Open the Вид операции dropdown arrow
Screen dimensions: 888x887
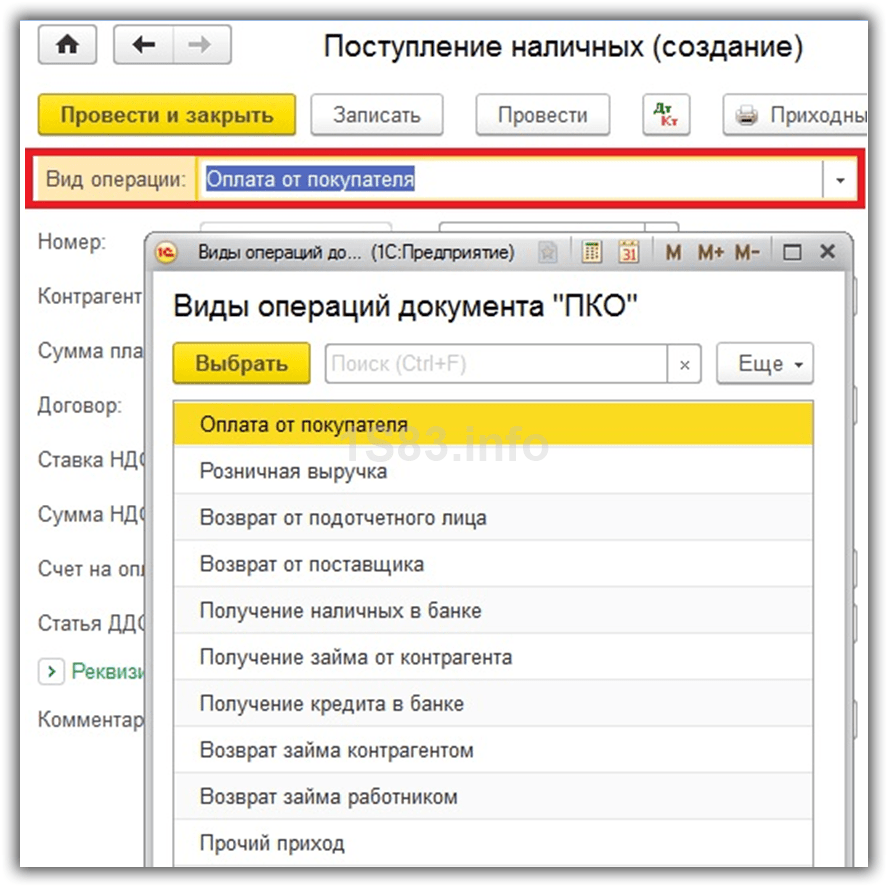(840, 181)
